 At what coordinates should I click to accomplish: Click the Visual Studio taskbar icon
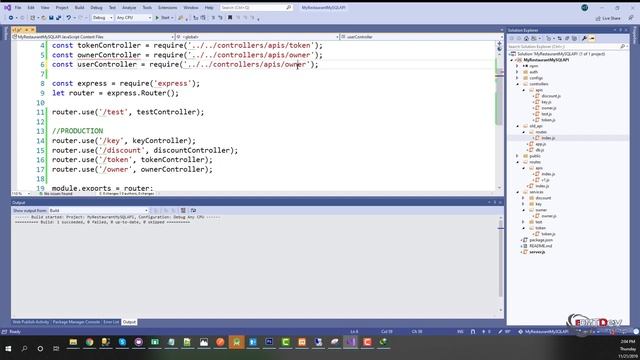point(351,342)
